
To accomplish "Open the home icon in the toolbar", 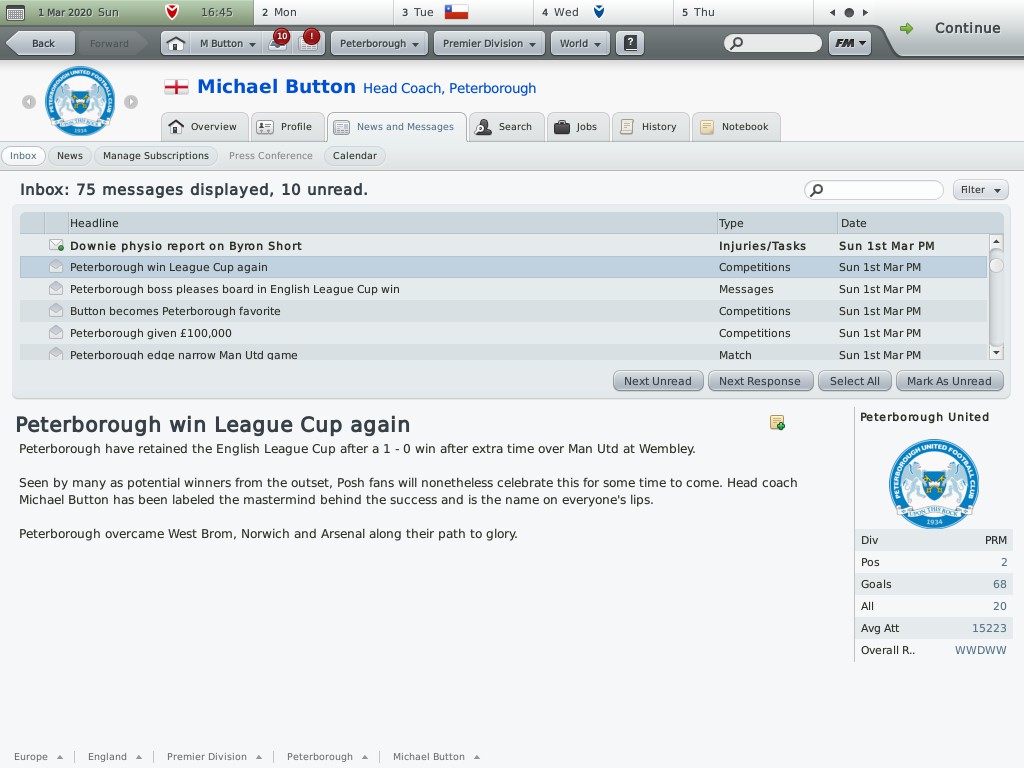I will [176, 44].
